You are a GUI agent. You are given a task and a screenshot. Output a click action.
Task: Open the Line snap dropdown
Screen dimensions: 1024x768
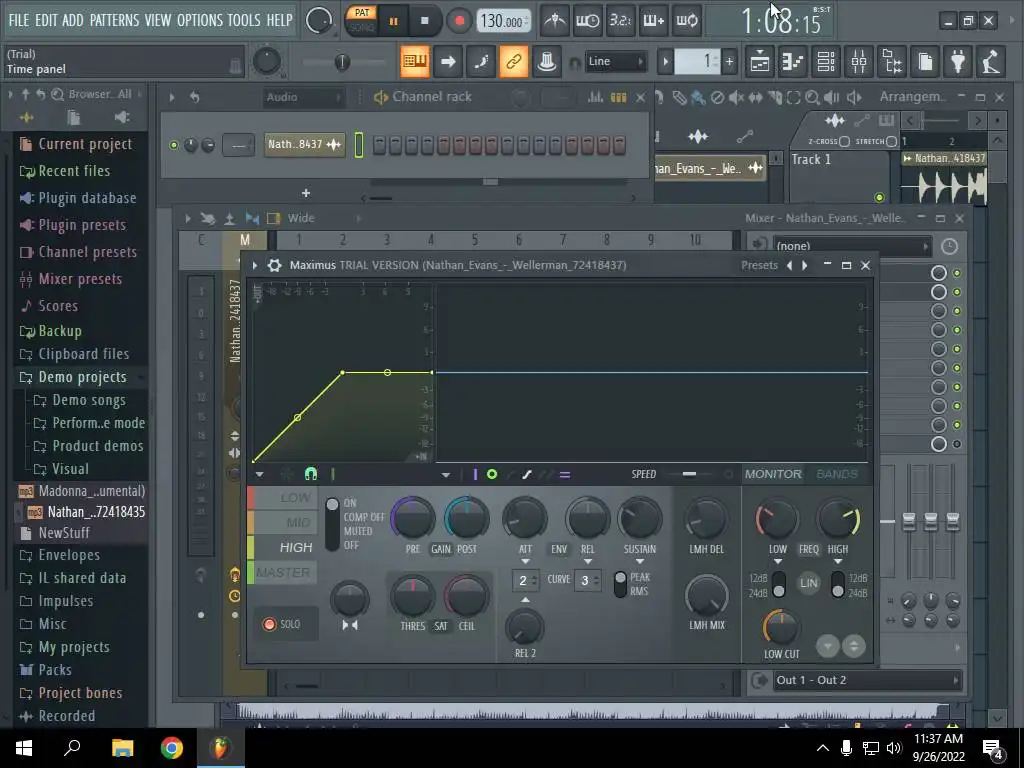click(x=616, y=62)
